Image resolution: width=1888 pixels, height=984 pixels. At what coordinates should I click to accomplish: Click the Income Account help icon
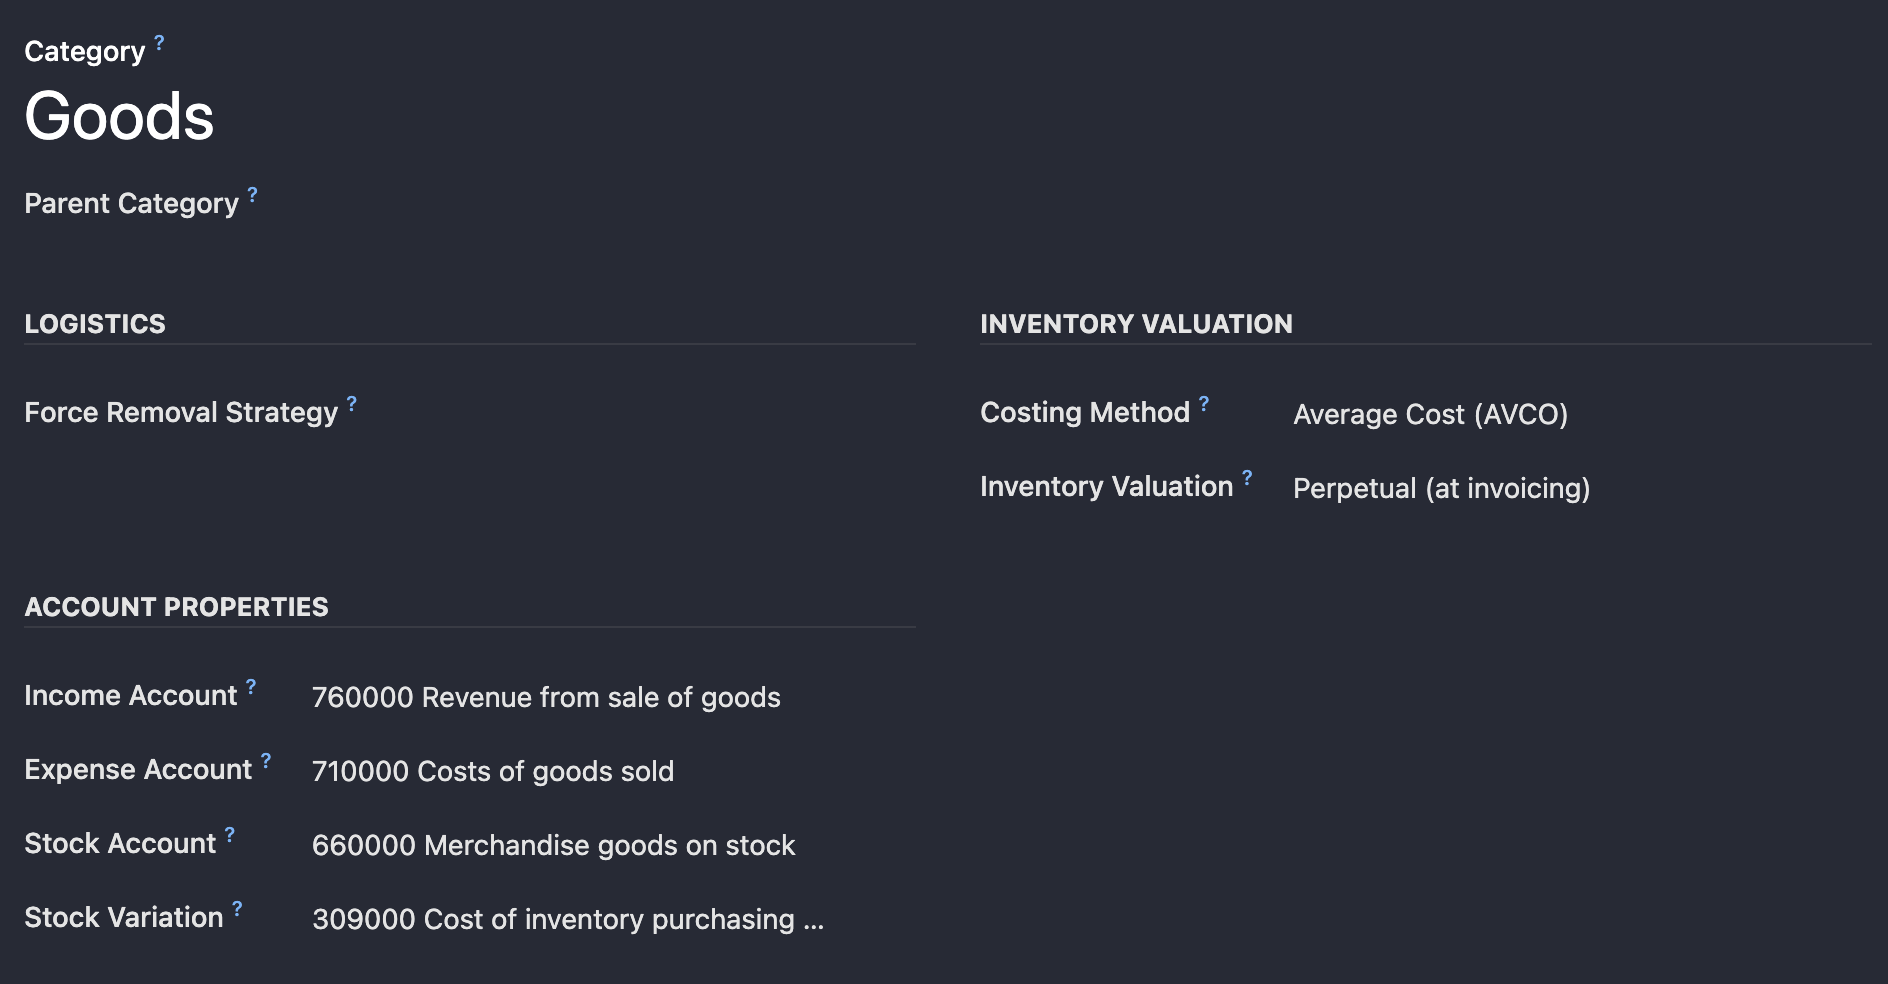(x=251, y=686)
